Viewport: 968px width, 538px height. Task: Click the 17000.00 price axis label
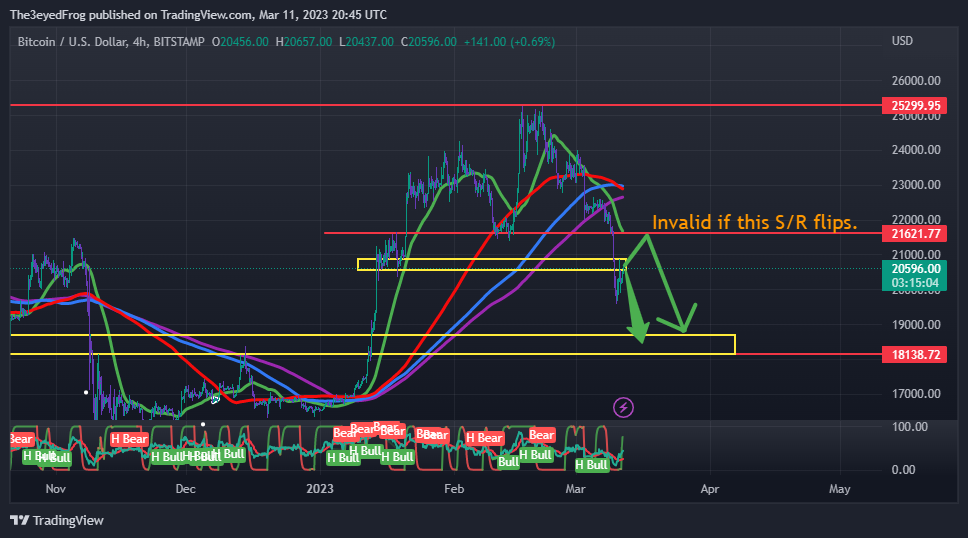click(x=916, y=394)
